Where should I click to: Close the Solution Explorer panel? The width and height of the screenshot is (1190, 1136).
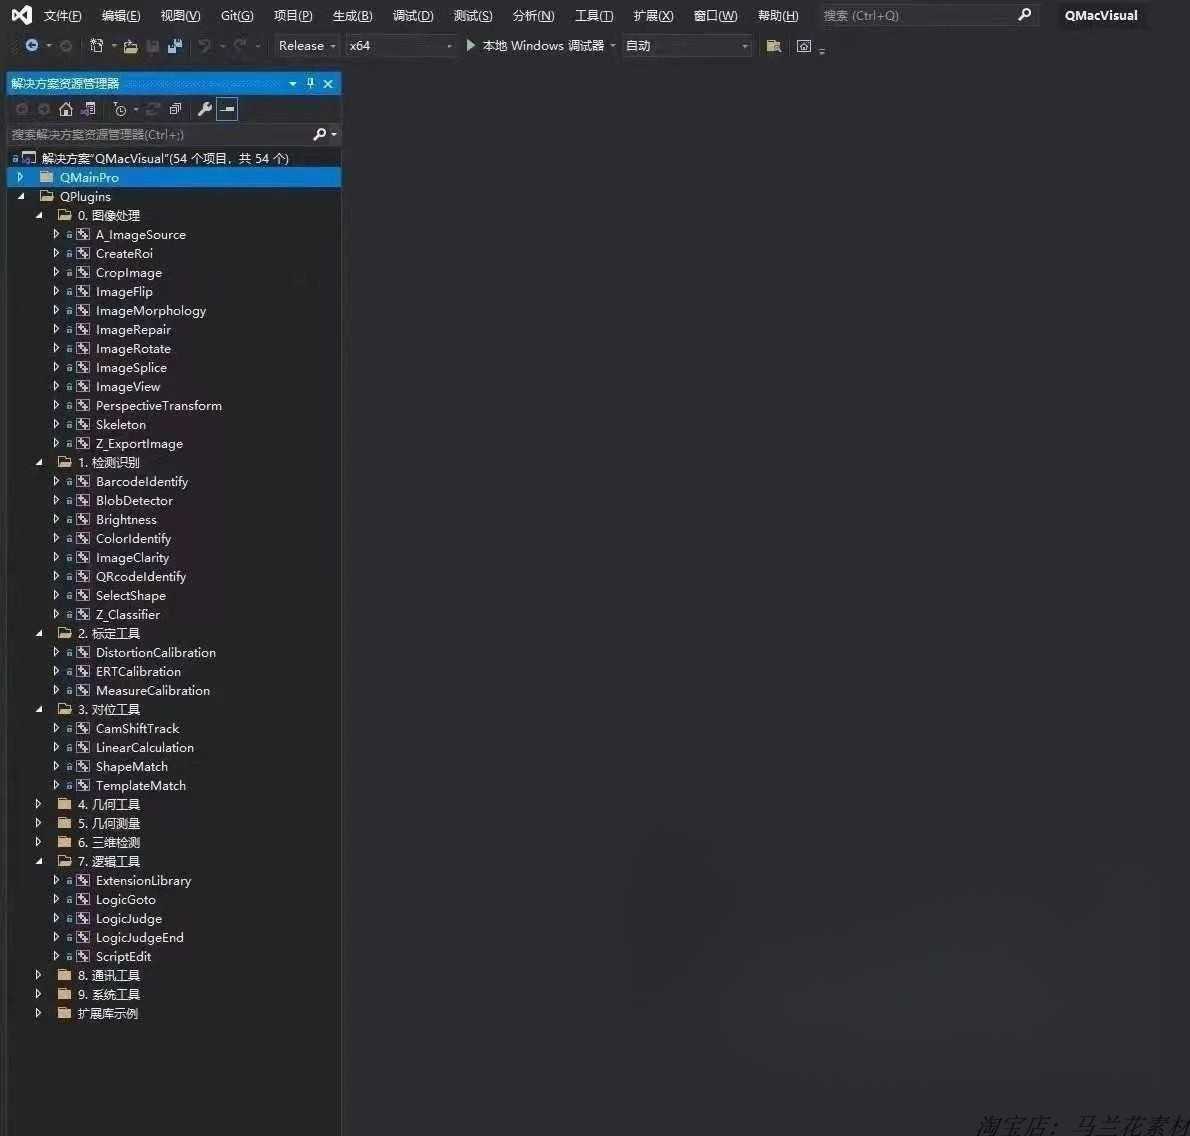point(328,83)
